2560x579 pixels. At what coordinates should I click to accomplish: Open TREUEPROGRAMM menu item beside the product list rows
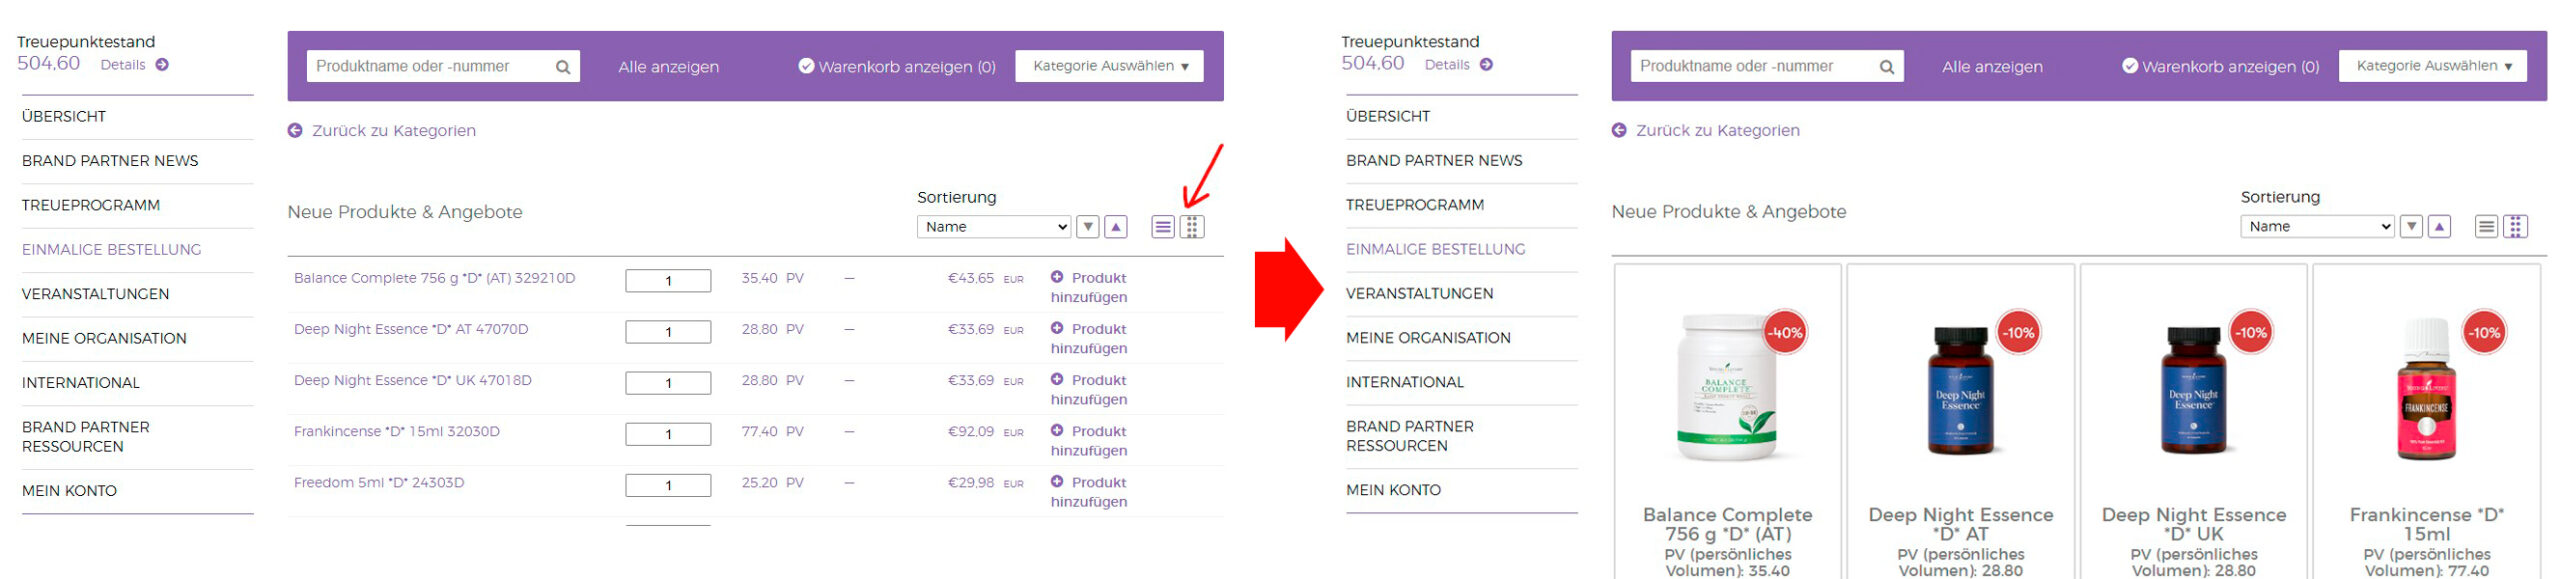[x=91, y=205]
